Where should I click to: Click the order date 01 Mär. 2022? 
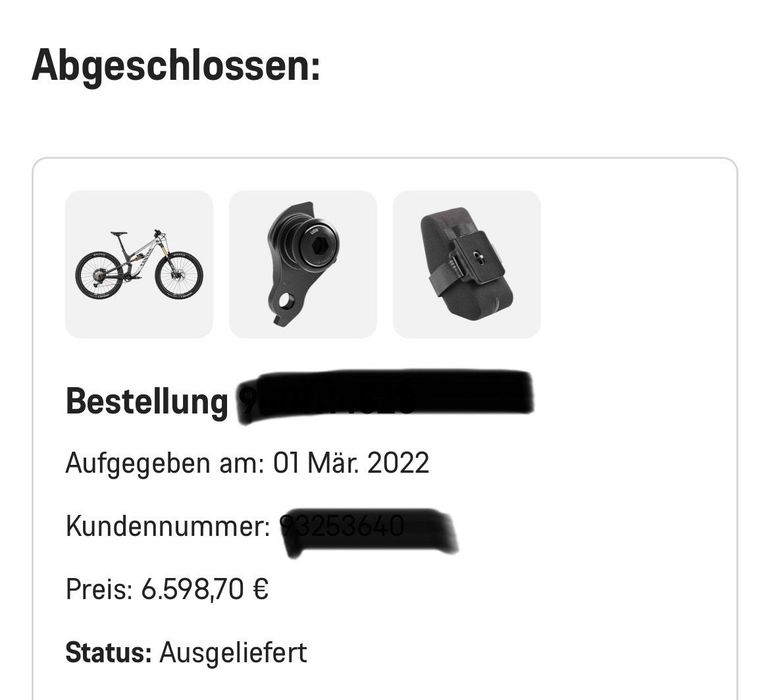(x=351, y=464)
